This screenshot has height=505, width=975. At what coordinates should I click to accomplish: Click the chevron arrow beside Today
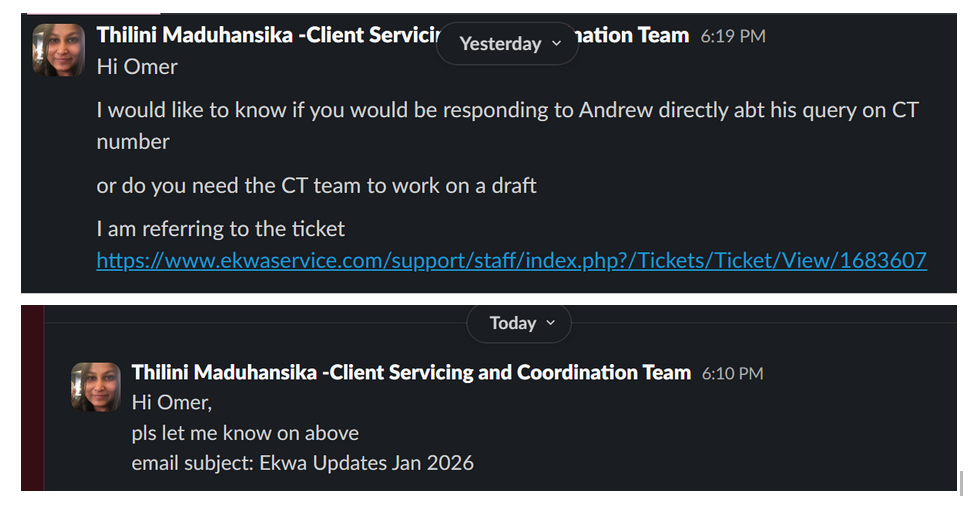[x=550, y=323]
